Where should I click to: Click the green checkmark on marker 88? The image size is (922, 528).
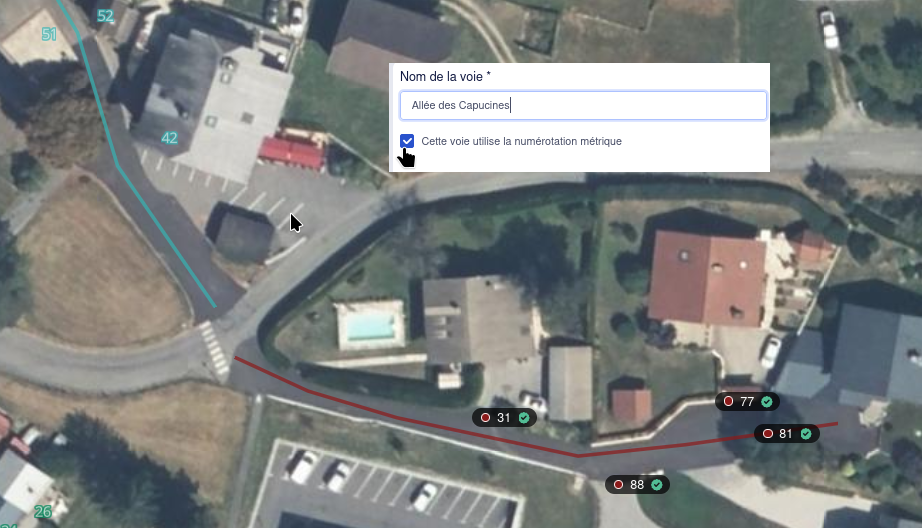click(x=657, y=484)
